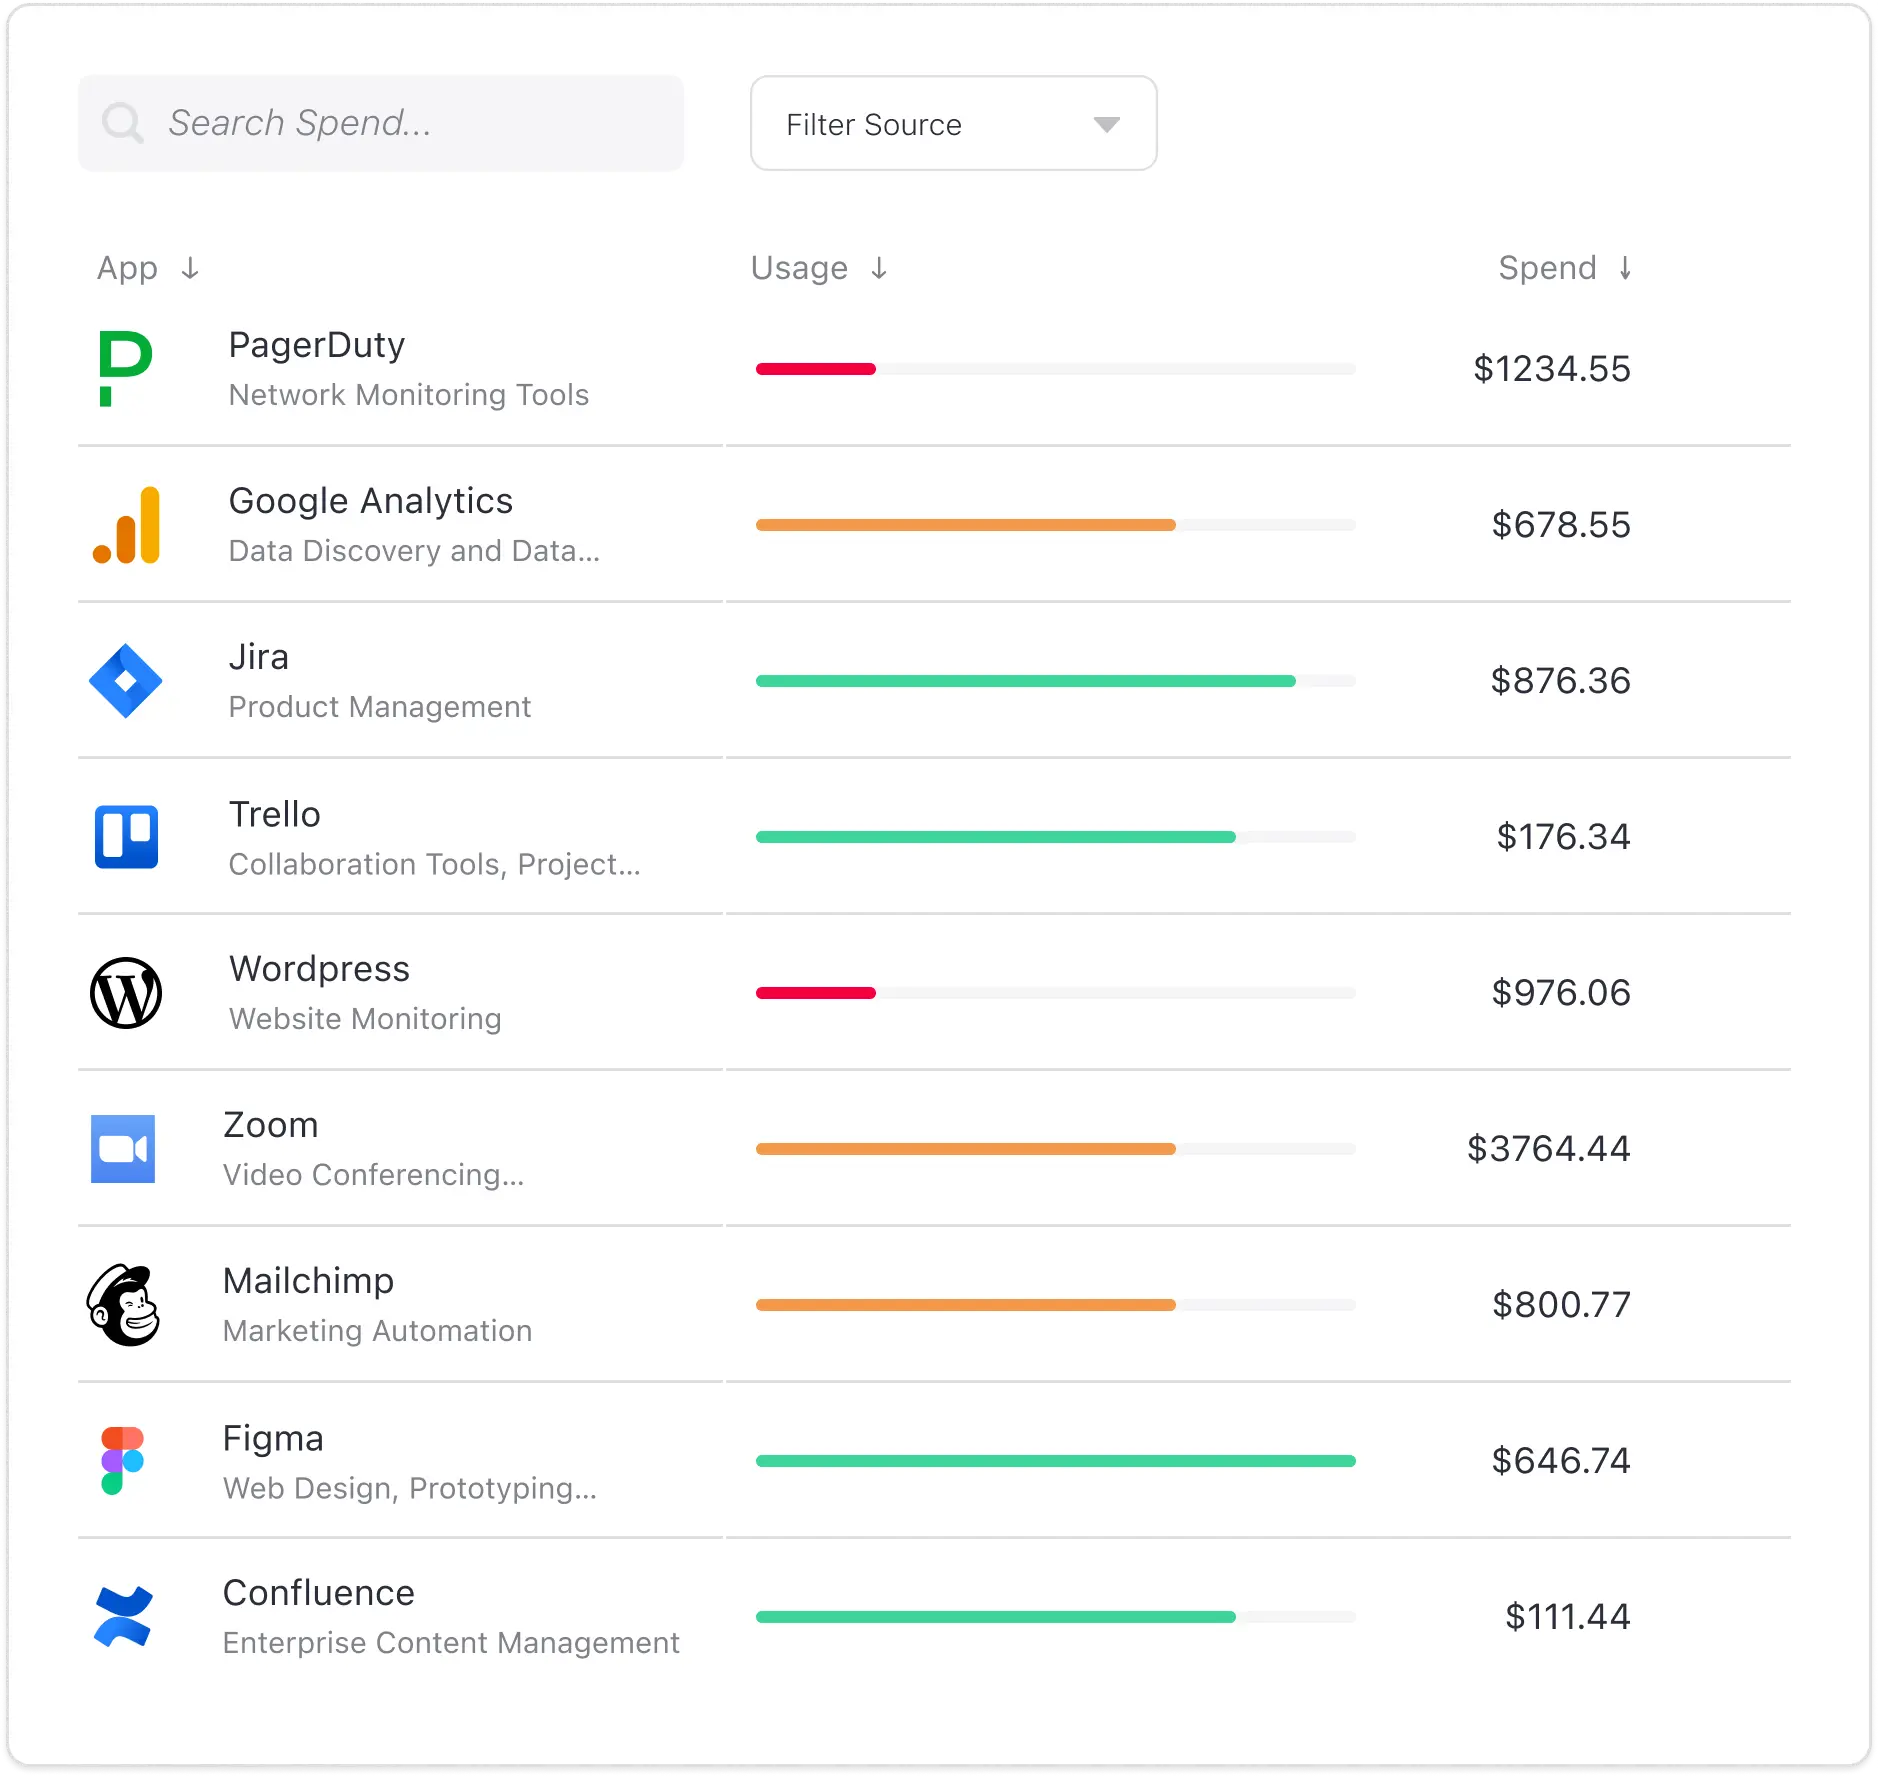Screen dimensions: 1878x1776
Task: Click the Figma logo icon
Action: tap(123, 1461)
